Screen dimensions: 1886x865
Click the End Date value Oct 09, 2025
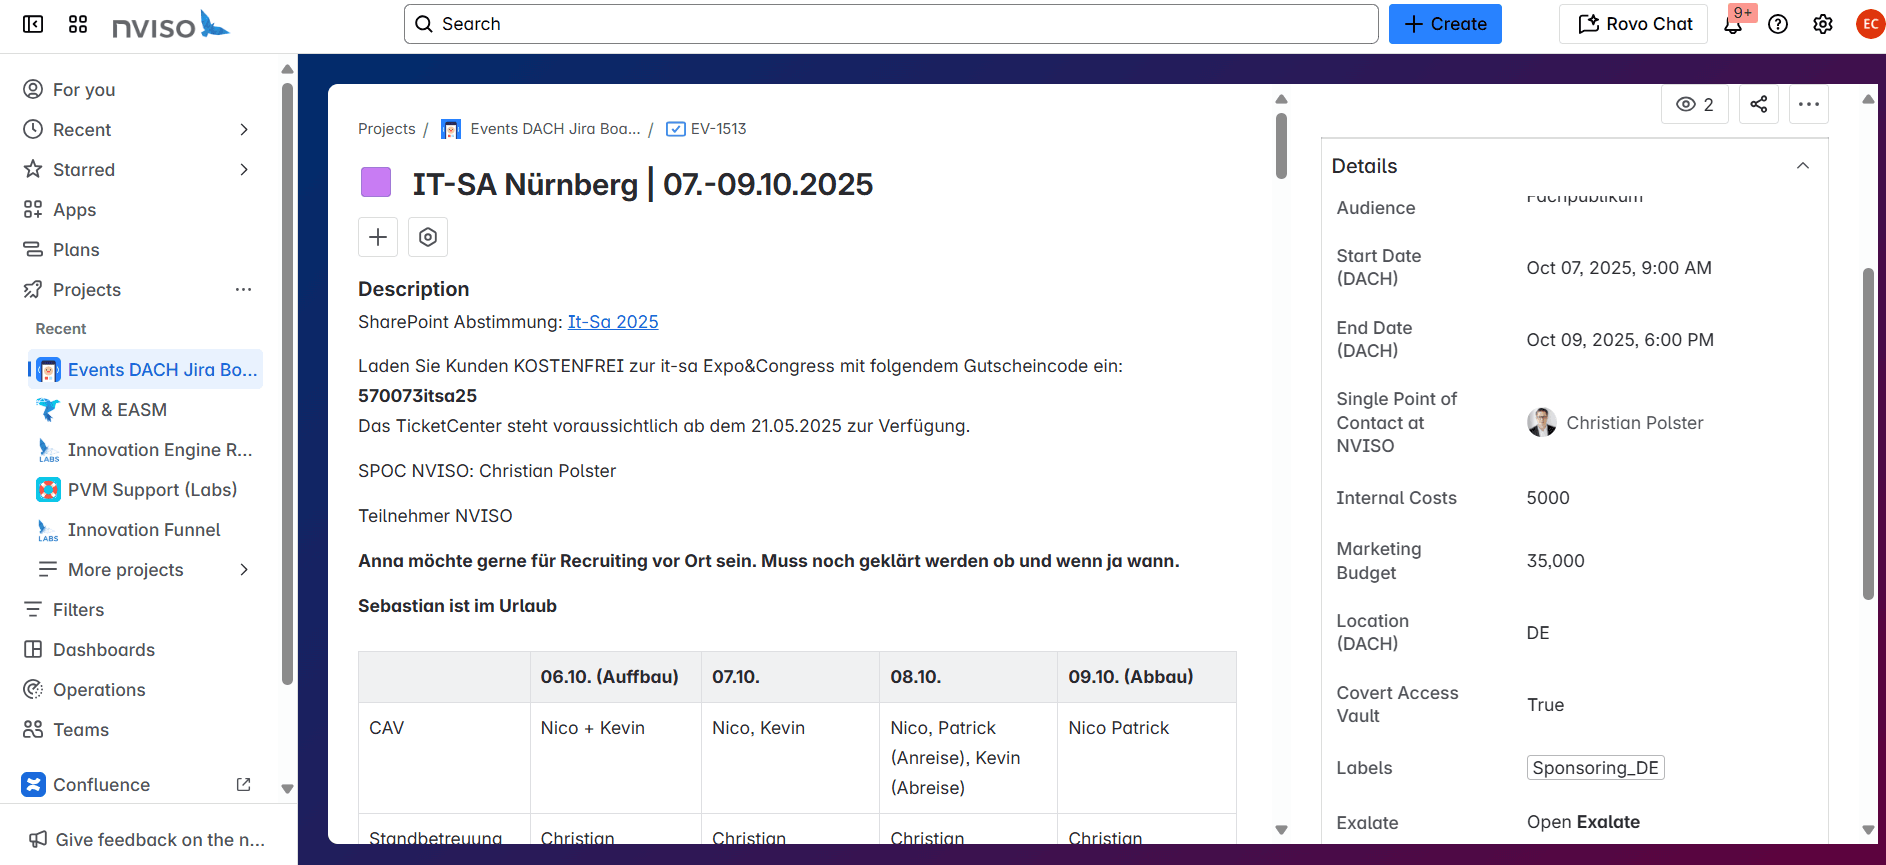pos(1620,340)
